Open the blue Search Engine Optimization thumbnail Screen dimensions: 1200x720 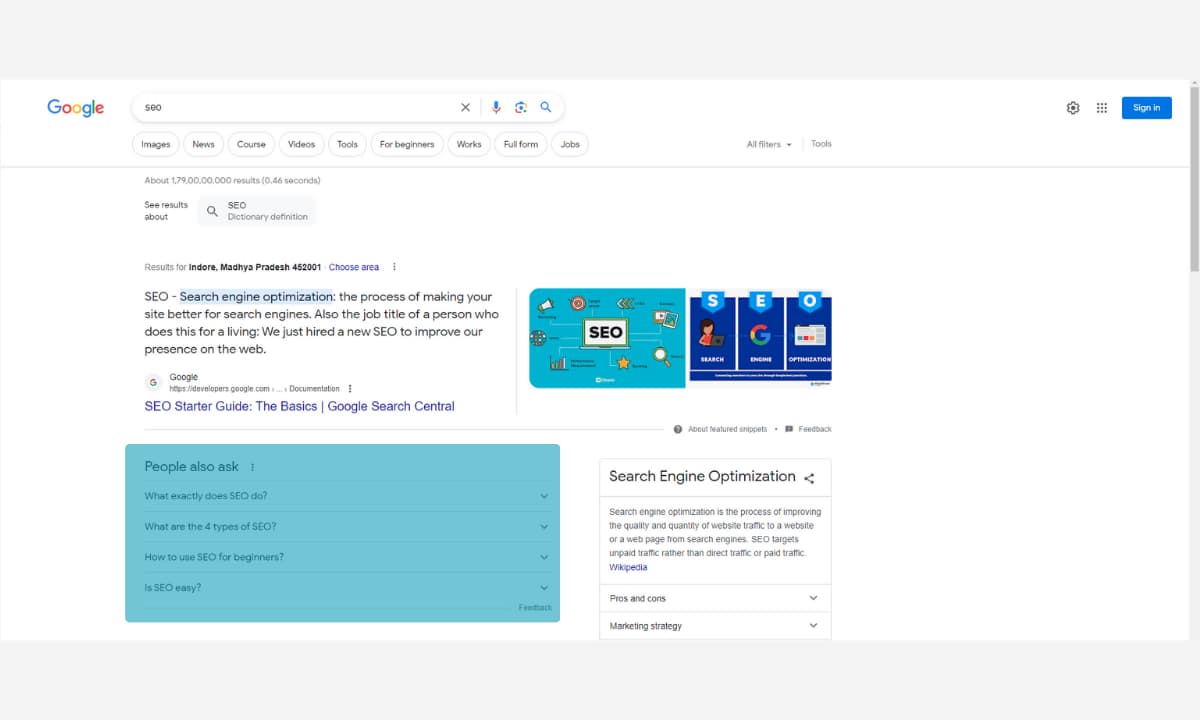(760, 338)
